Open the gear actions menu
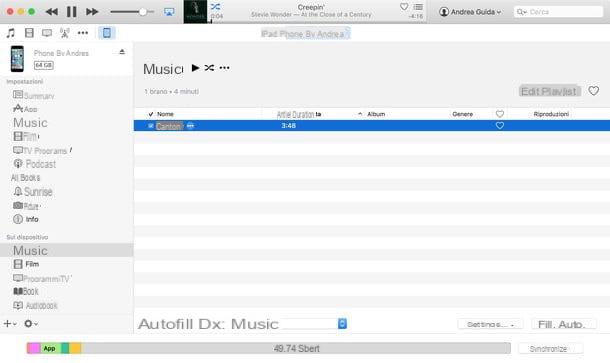Image resolution: width=610 pixels, height=363 pixels. point(31,323)
